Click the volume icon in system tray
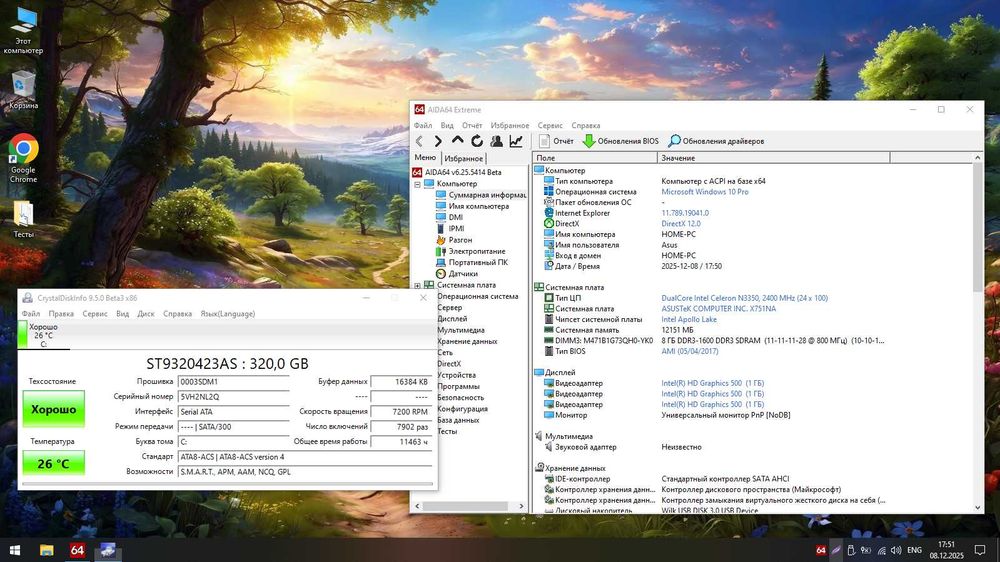 [x=896, y=550]
